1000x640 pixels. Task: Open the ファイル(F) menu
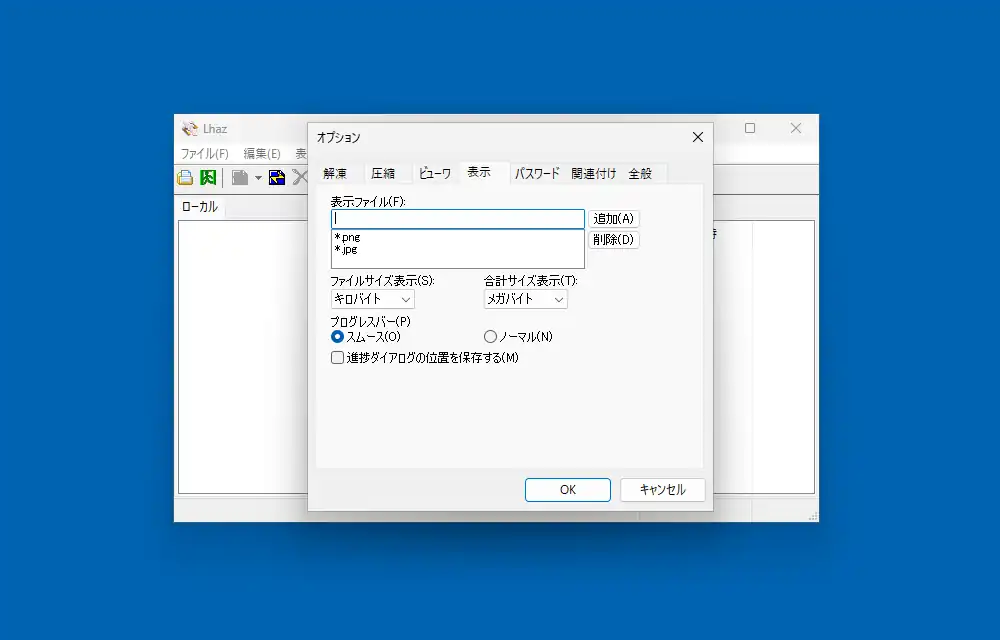pyautogui.click(x=204, y=154)
